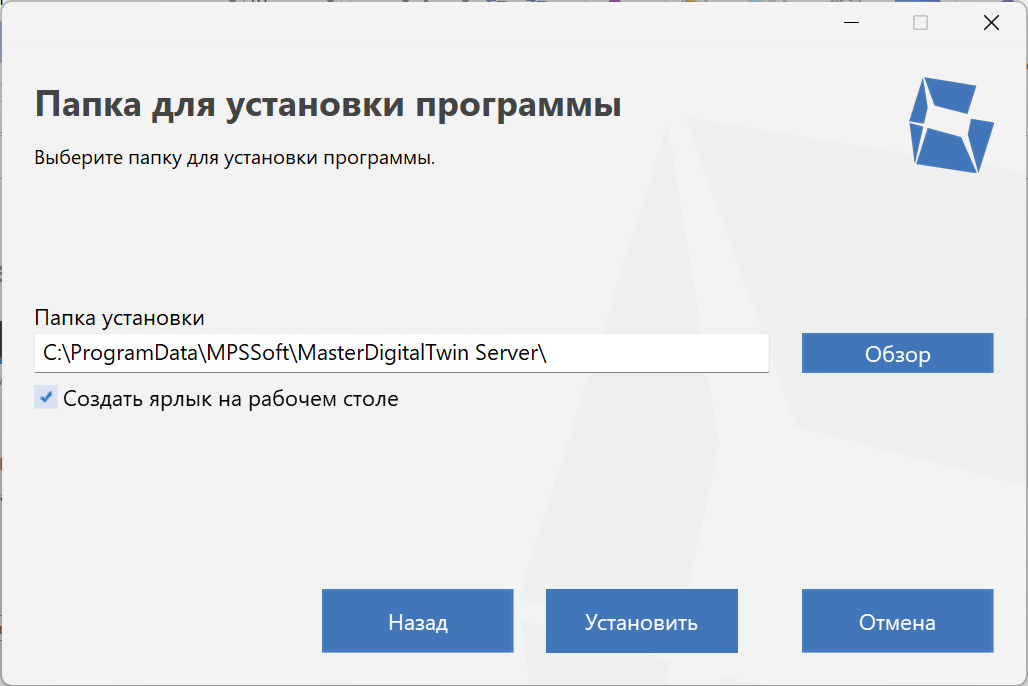Cancel installation with 'Отмена'
The width and height of the screenshot is (1028, 686).
pyautogui.click(x=896, y=620)
